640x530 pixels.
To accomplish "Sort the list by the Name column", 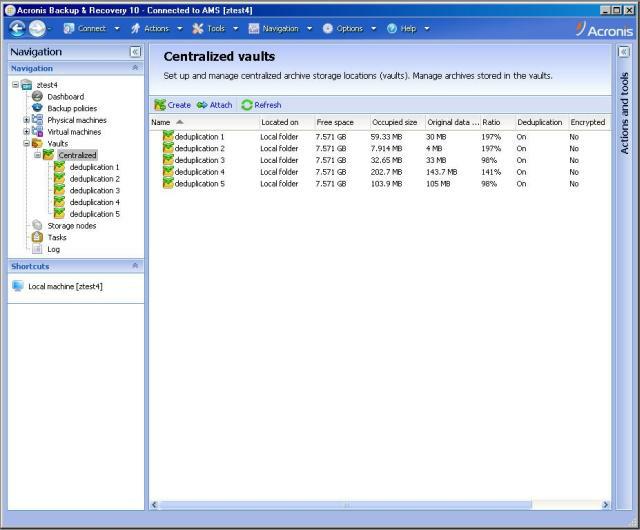I will point(204,122).
